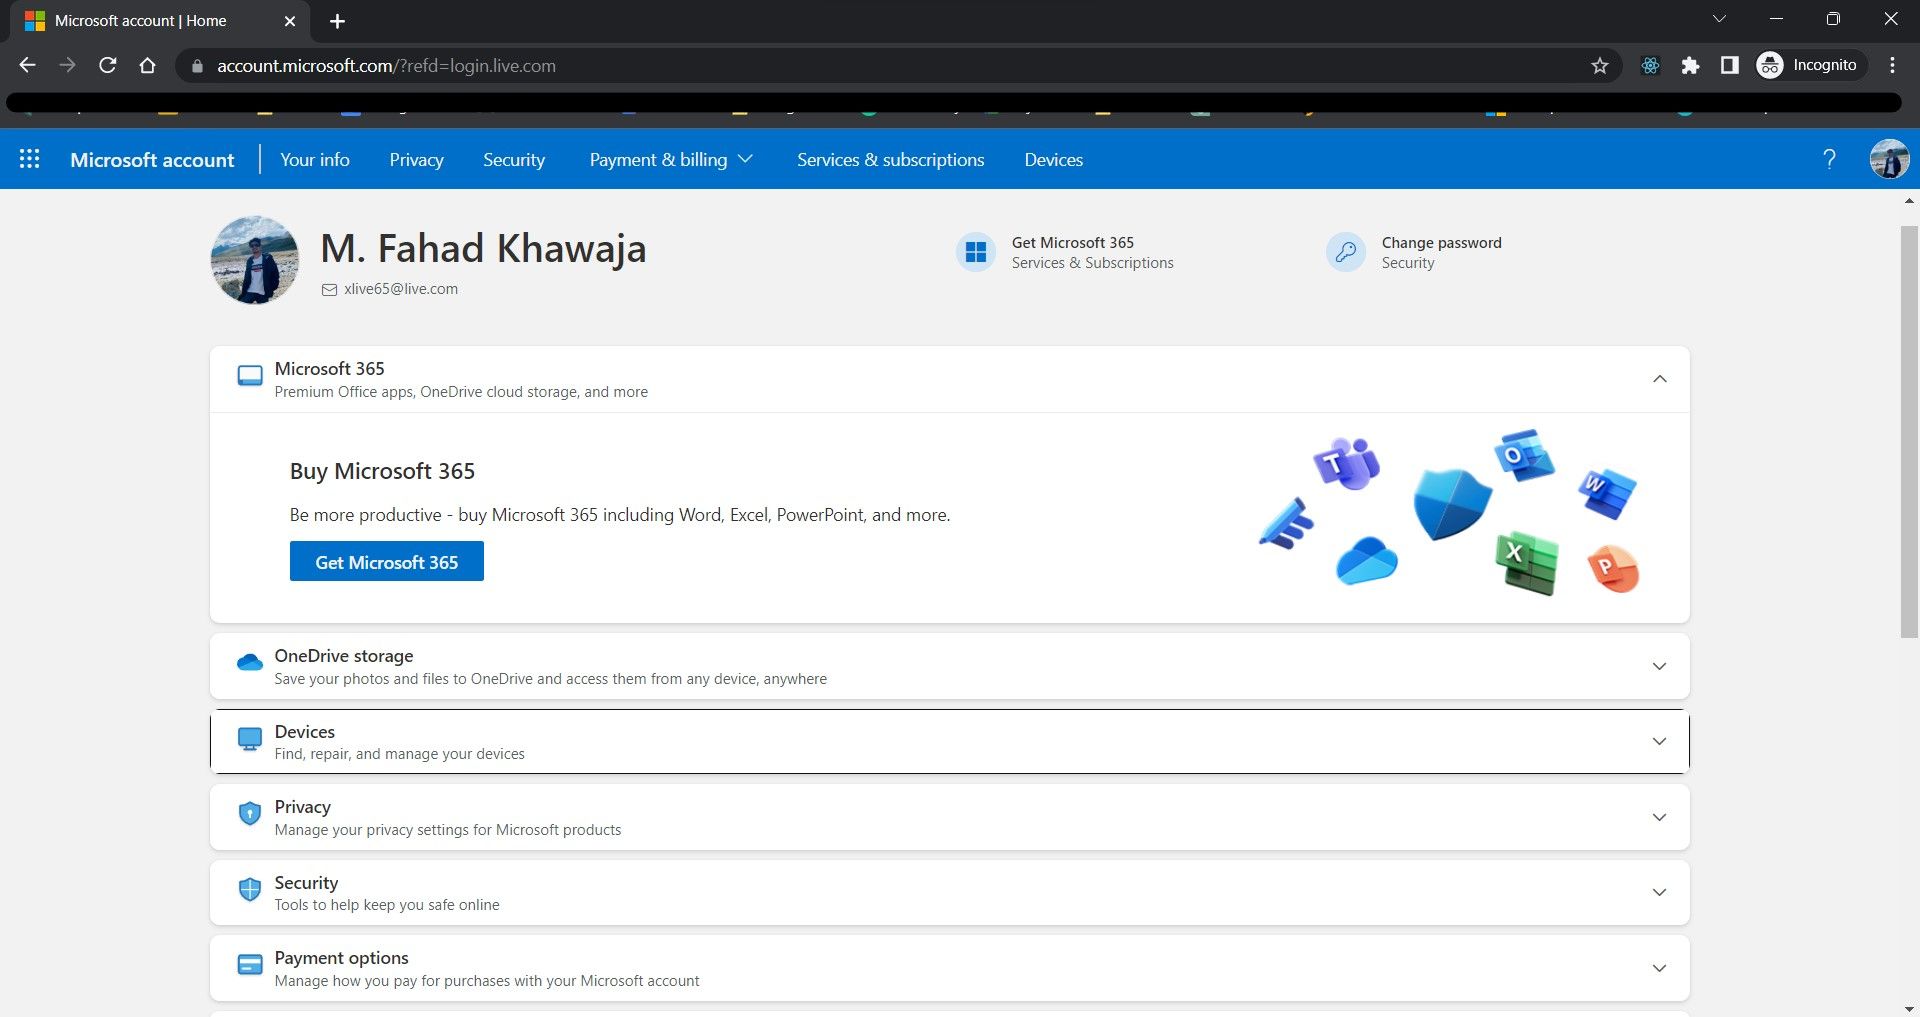1920x1017 pixels.
Task: Click the Get Microsoft 365 button
Action: tap(386, 561)
